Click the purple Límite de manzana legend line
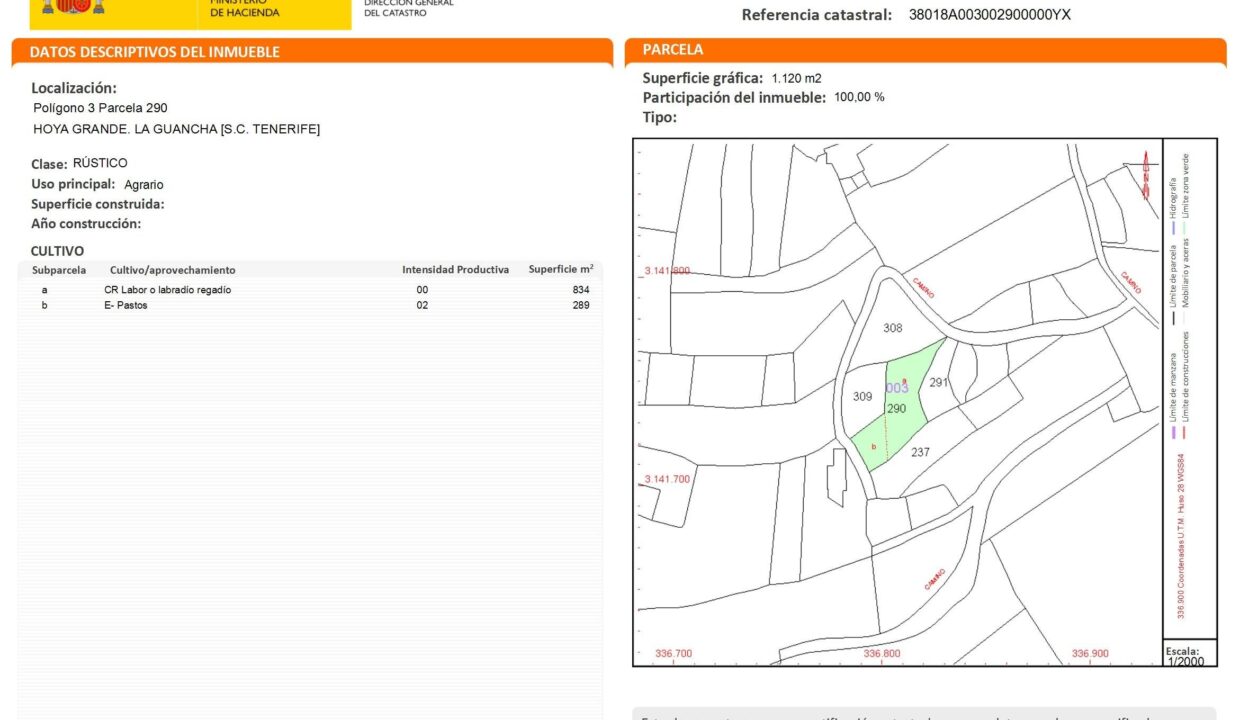The width and height of the screenshot is (1240, 720). click(1173, 434)
